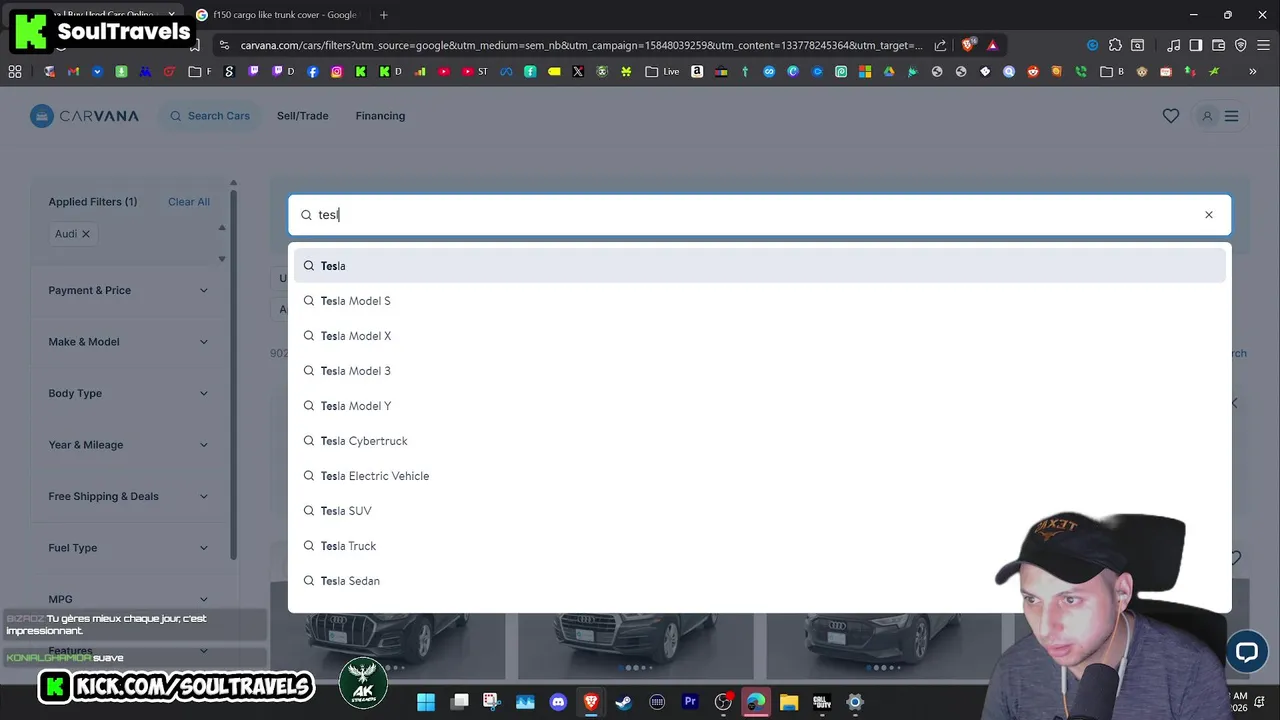
Task: Open the Task View taskbar button
Action: 459,702
